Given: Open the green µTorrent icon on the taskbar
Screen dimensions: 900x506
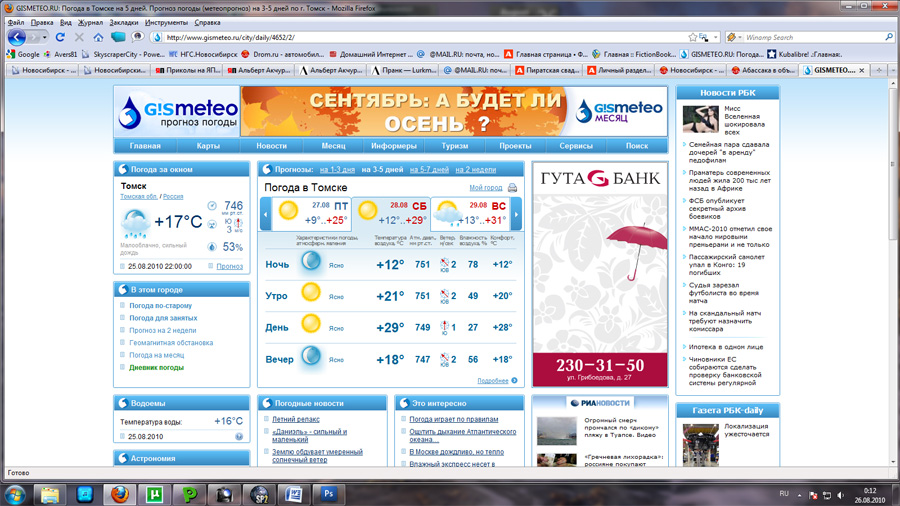Looking at the screenshot, I should point(154,494).
